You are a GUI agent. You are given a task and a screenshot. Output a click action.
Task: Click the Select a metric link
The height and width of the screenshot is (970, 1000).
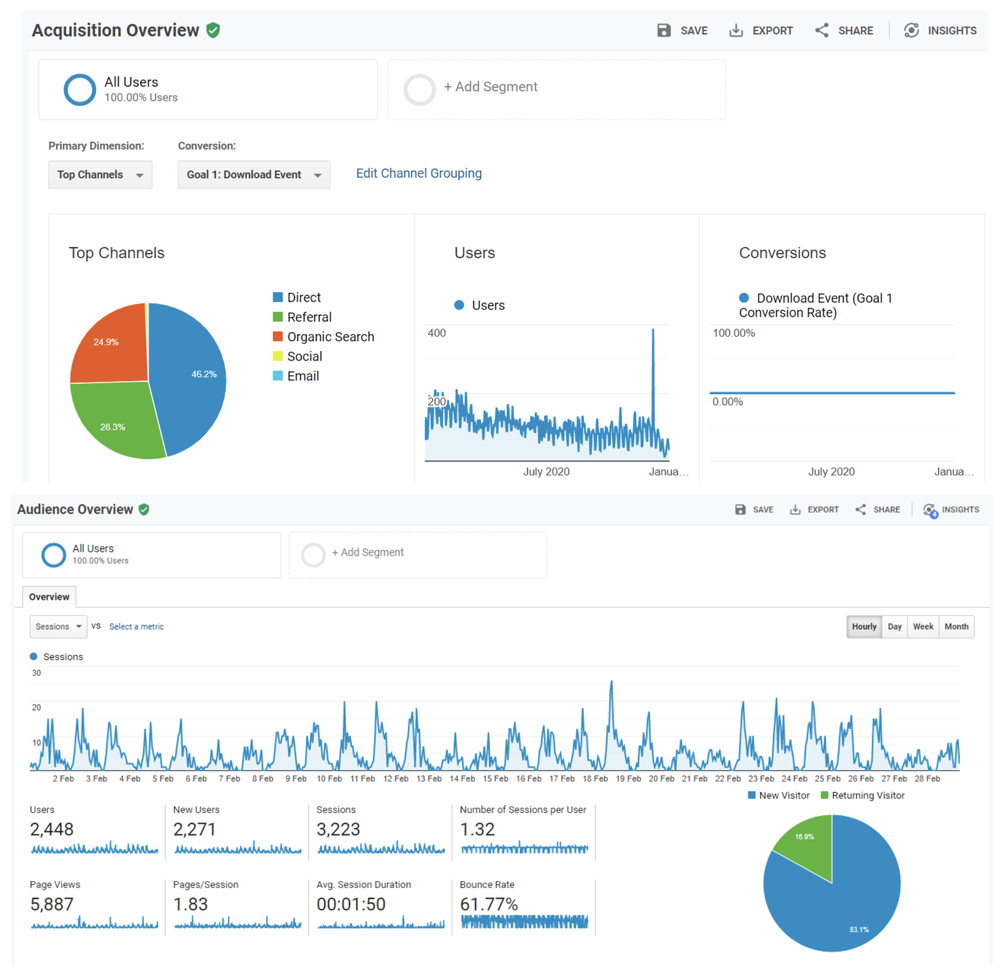click(136, 627)
